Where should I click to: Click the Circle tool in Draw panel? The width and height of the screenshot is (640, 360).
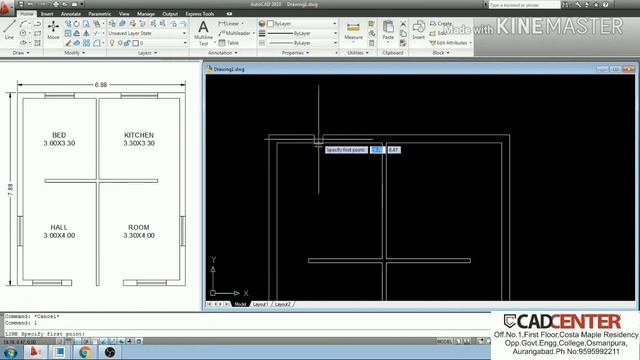point(23,33)
